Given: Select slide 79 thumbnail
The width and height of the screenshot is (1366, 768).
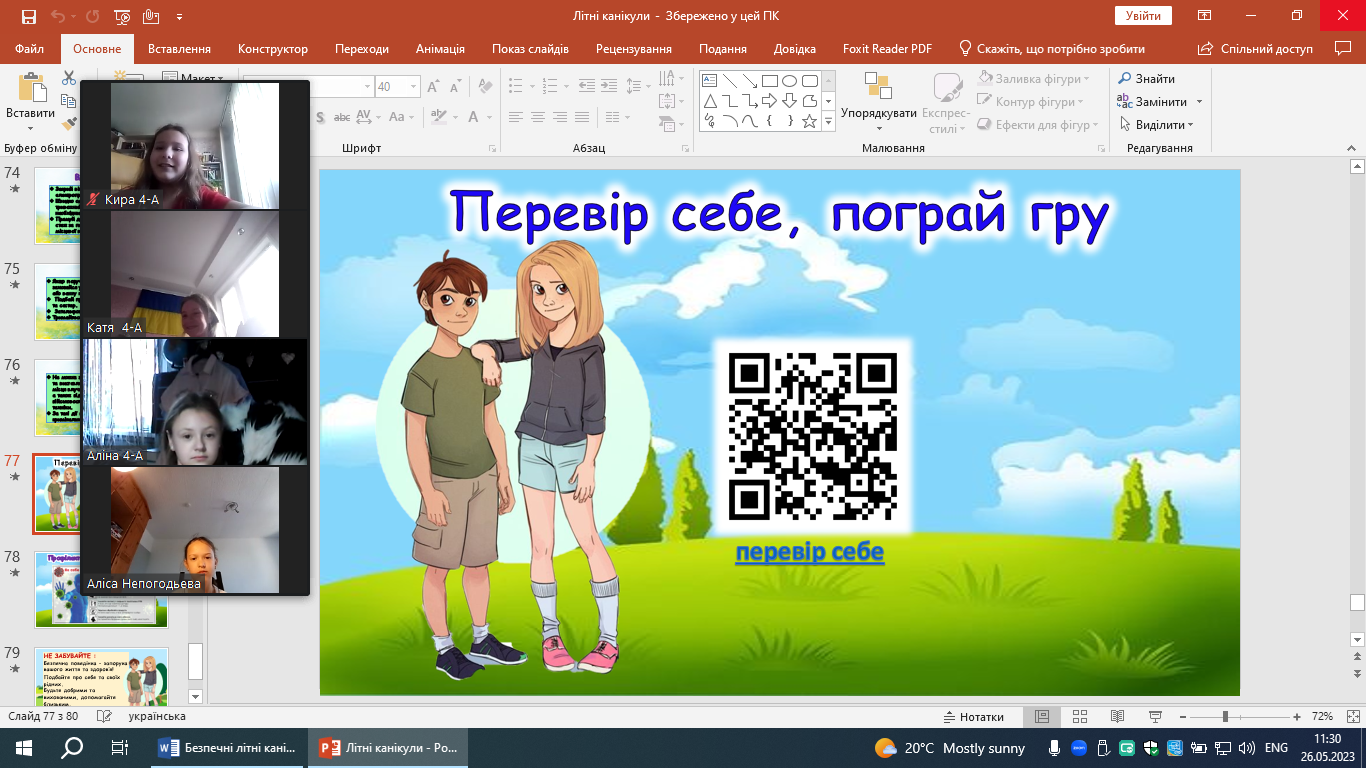Looking at the screenshot, I should pos(101,677).
